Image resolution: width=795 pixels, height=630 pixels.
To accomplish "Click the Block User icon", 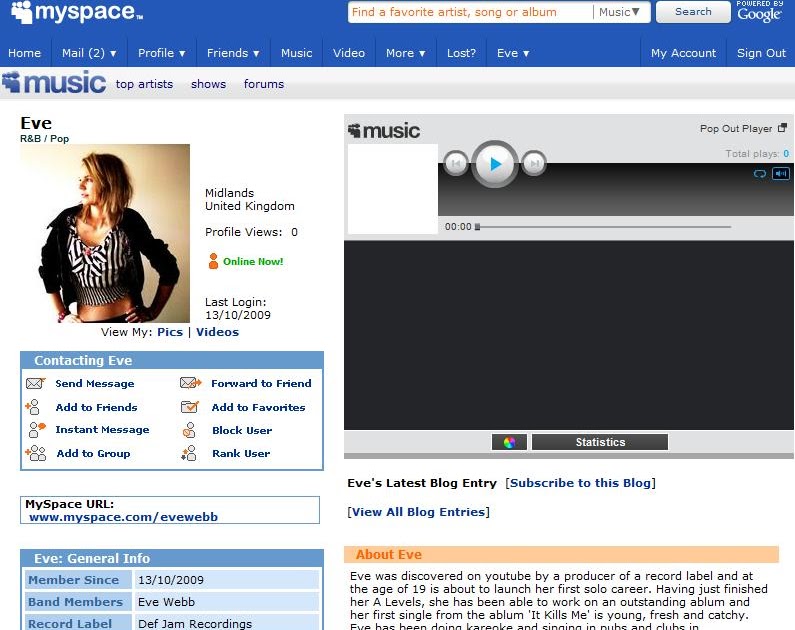I will tap(189, 430).
